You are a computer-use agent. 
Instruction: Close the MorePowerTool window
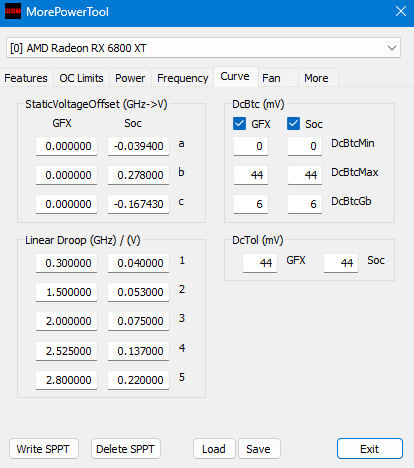(401, 11)
